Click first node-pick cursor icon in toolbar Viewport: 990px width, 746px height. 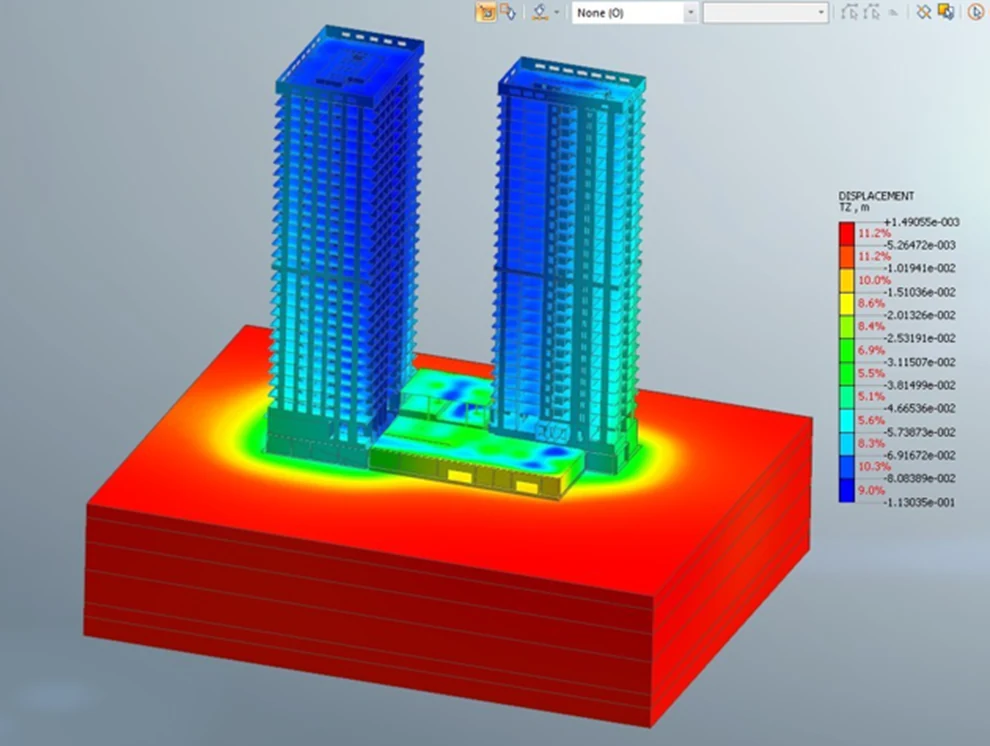point(850,12)
